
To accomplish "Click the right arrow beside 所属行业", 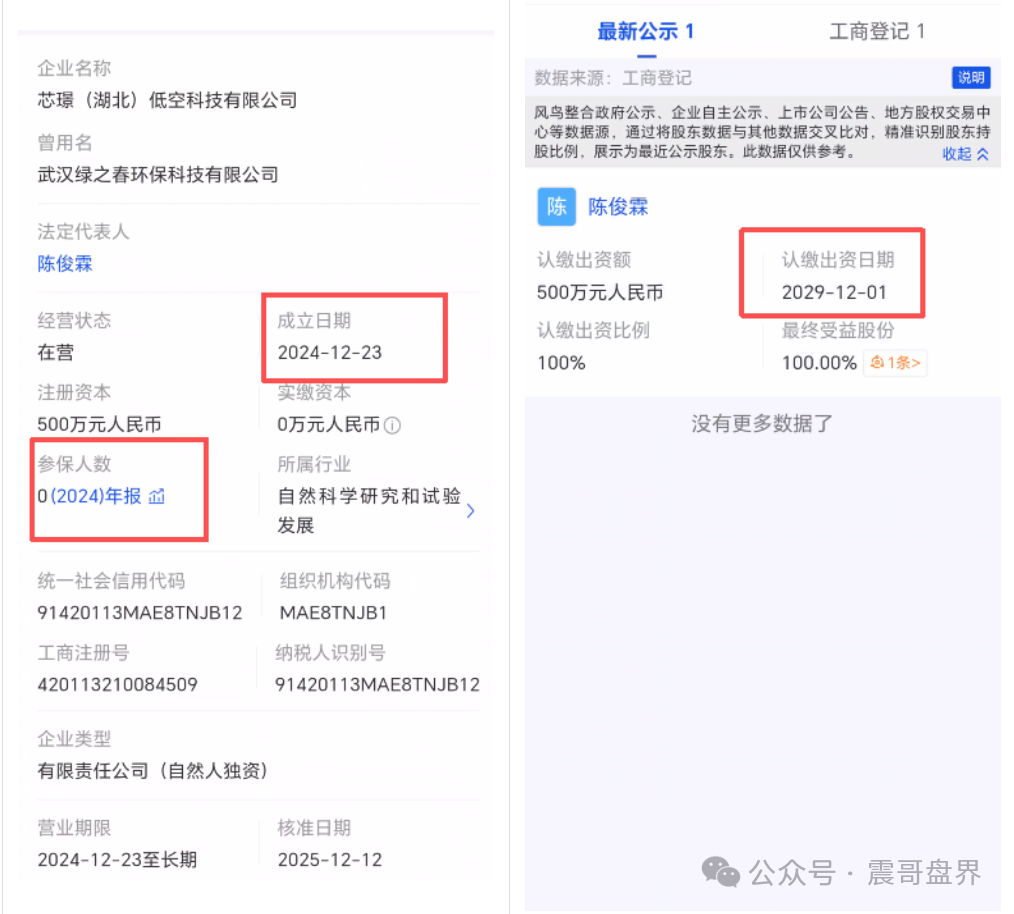I will [x=470, y=510].
